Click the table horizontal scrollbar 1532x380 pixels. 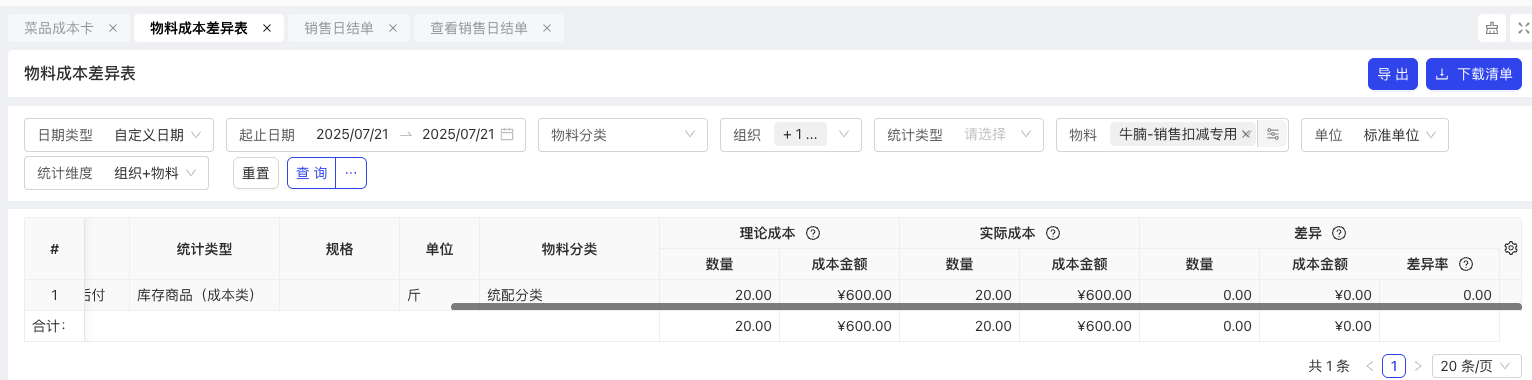(x=974, y=307)
